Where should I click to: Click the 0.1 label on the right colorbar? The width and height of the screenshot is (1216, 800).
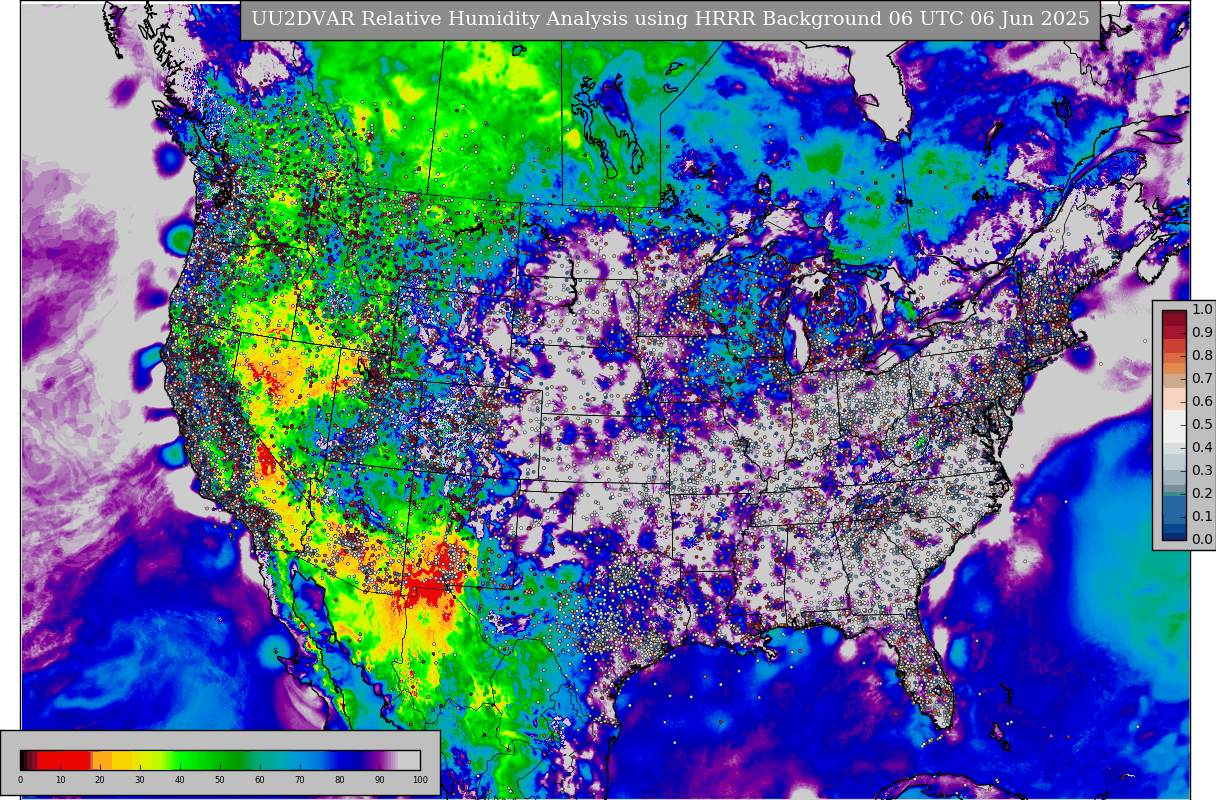pyautogui.click(x=1202, y=517)
